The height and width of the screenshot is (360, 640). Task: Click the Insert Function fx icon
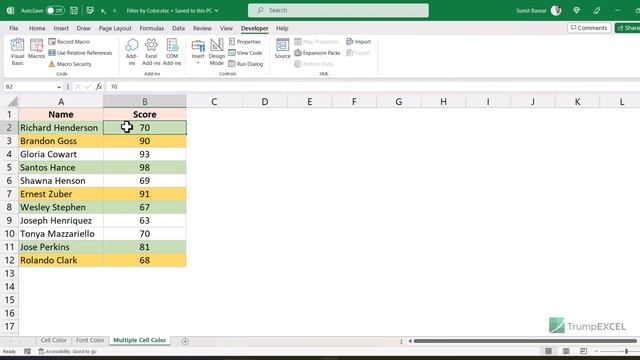click(x=99, y=87)
